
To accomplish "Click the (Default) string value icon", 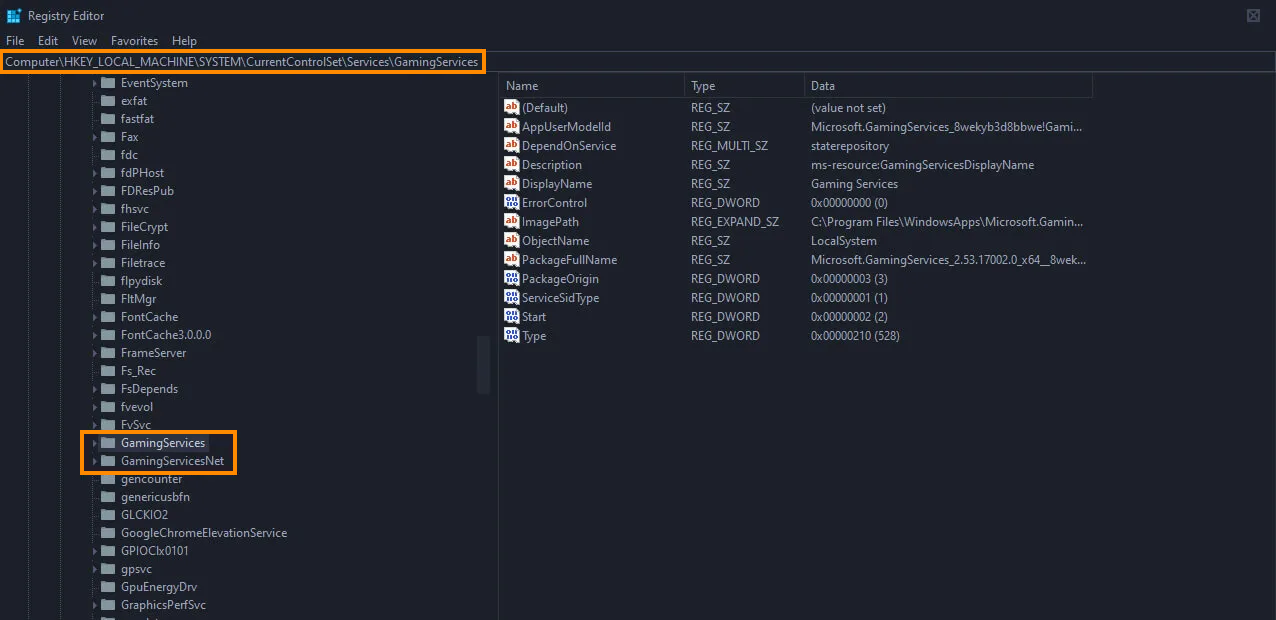I will click(512, 107).
